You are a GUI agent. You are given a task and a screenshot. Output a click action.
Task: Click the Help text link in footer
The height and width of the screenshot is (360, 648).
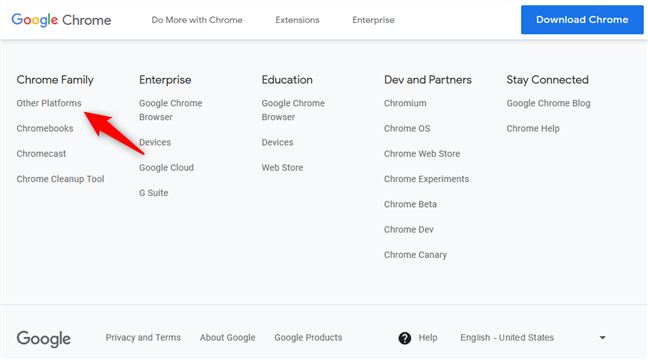[x=428, y=337]
